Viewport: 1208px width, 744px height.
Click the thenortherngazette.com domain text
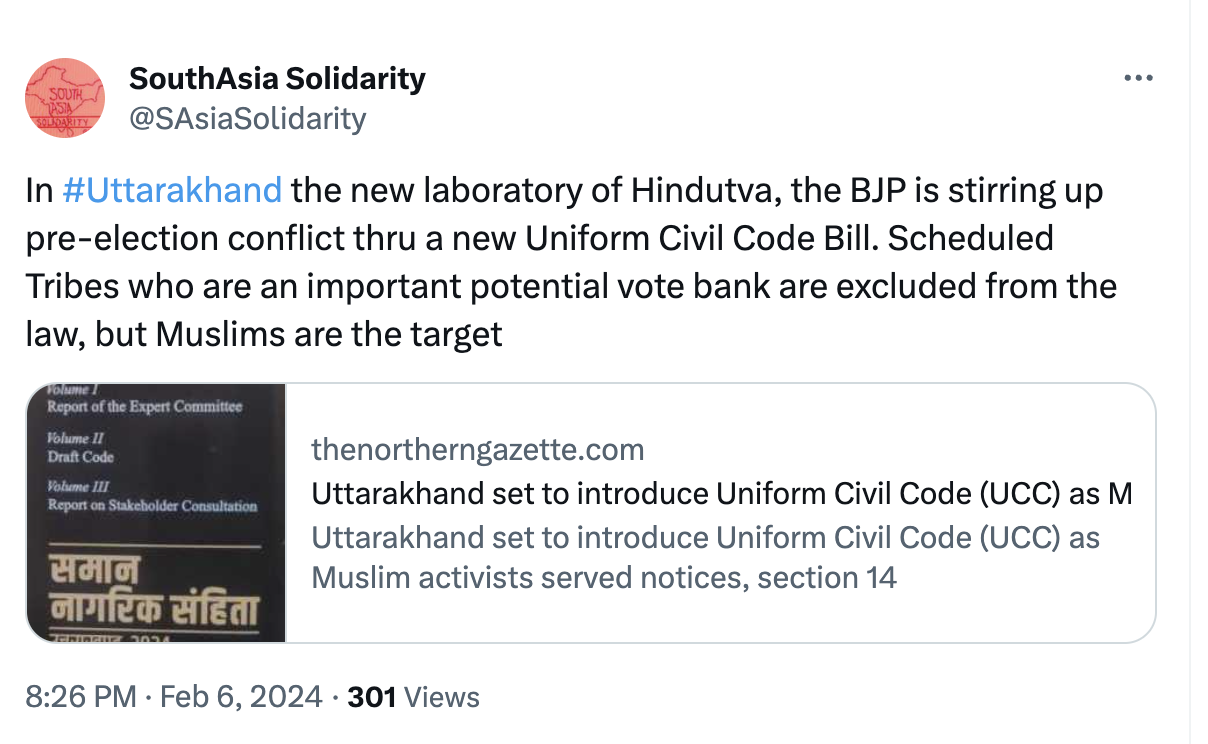pyautogui.click(x=478, y=450)
